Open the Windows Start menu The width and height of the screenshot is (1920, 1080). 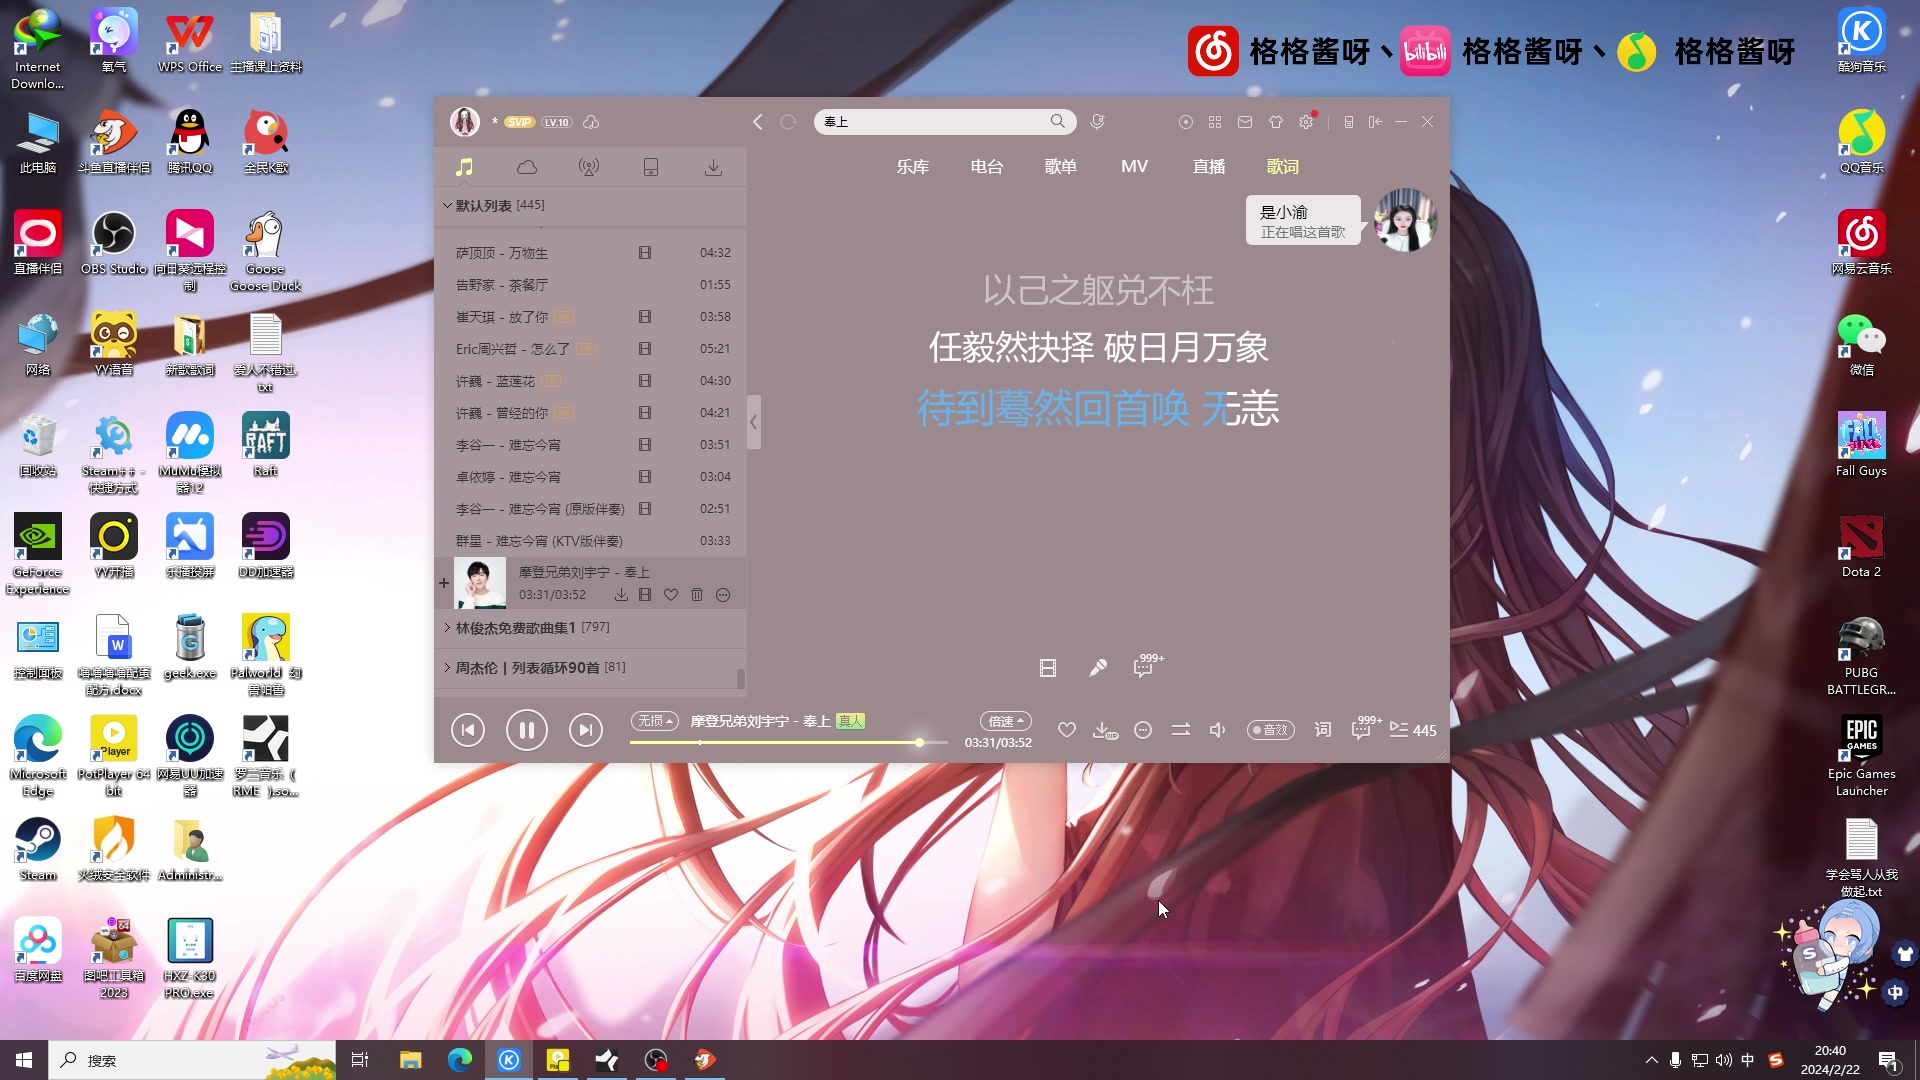pos(24,1060)
